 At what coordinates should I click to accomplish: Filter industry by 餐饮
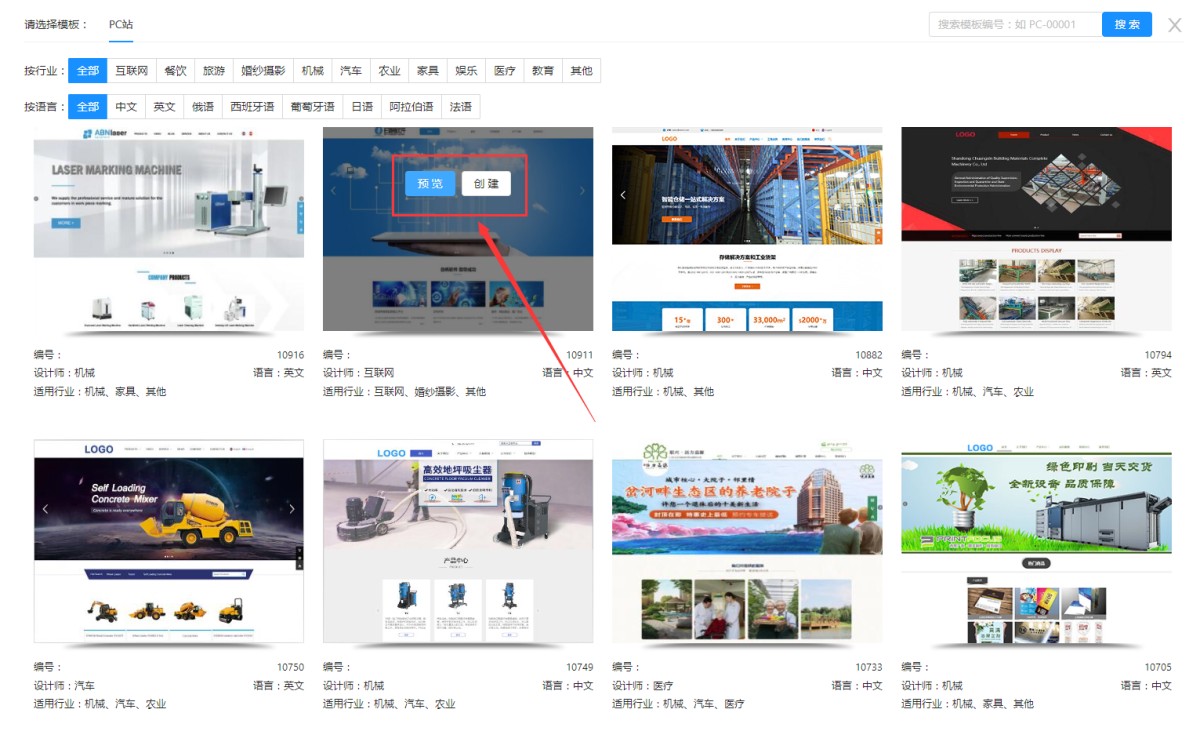tap(175, 71)
